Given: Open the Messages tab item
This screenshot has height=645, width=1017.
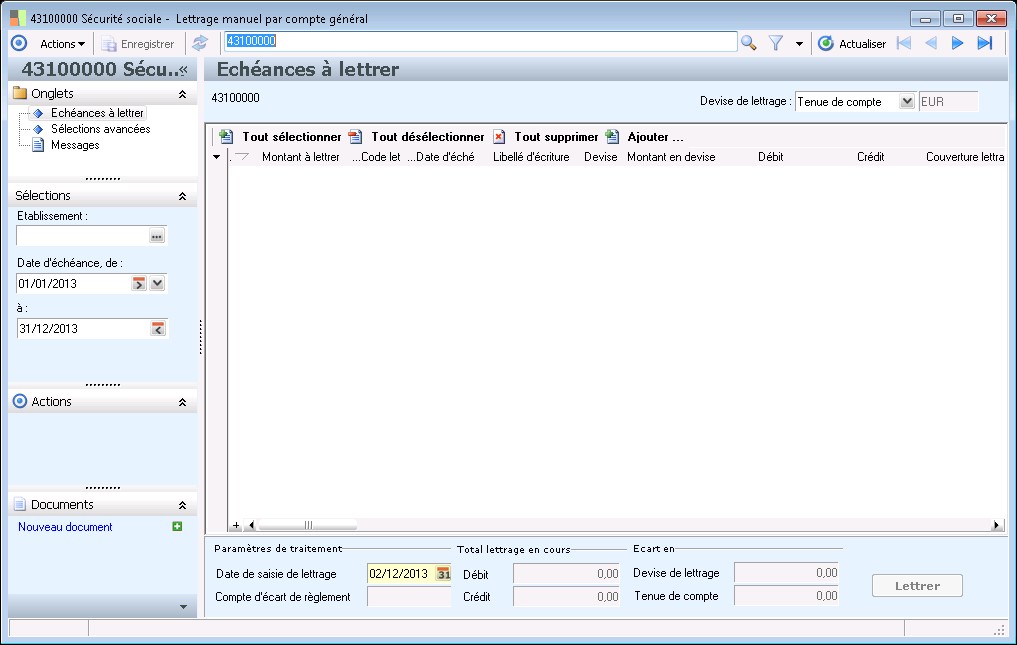Looking at the screenshot, I should click(x=75, y=145).
